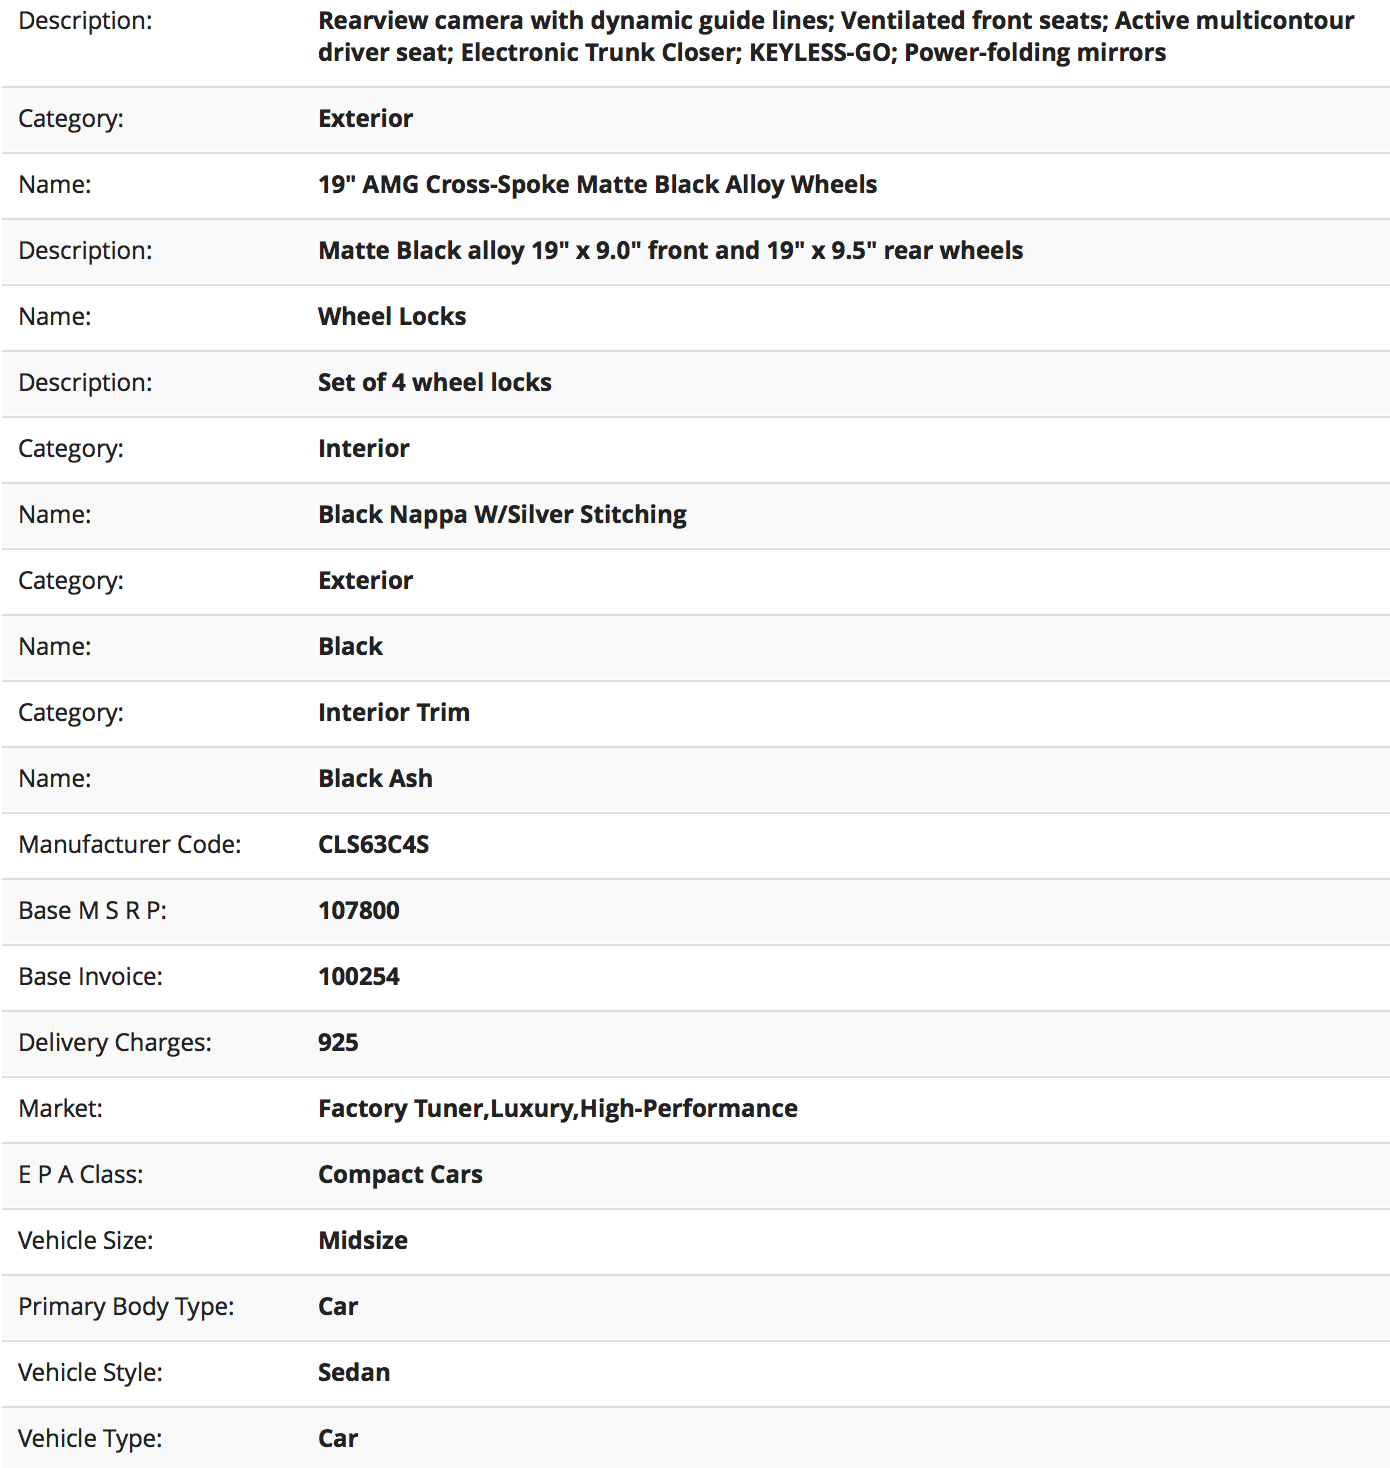Click the Primary Body Type label
This screenshot has width=1390, height=1468.
[x=126, y=1307]
